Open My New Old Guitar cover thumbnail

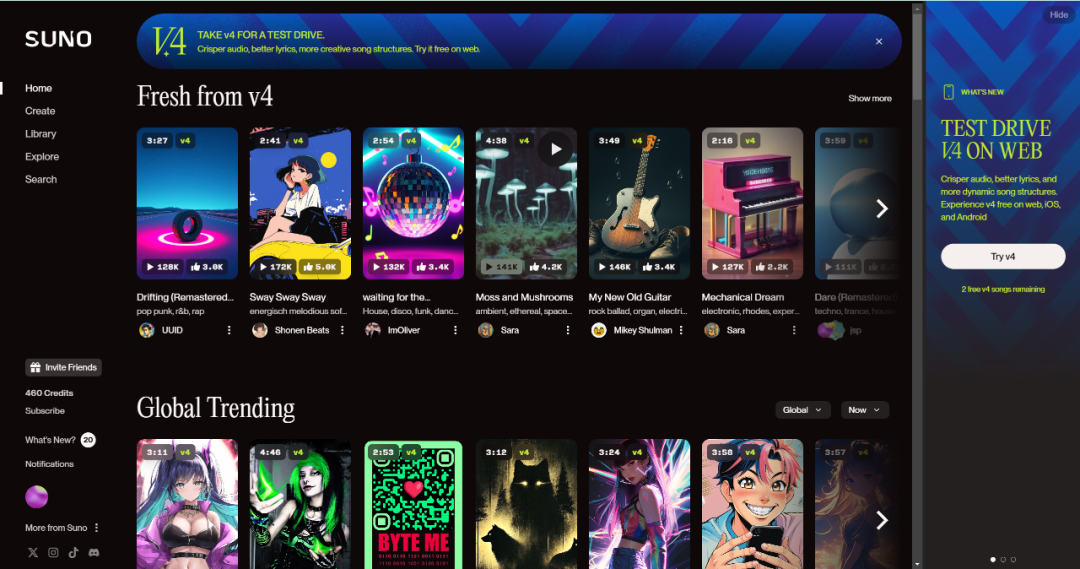tap(639, 203)
